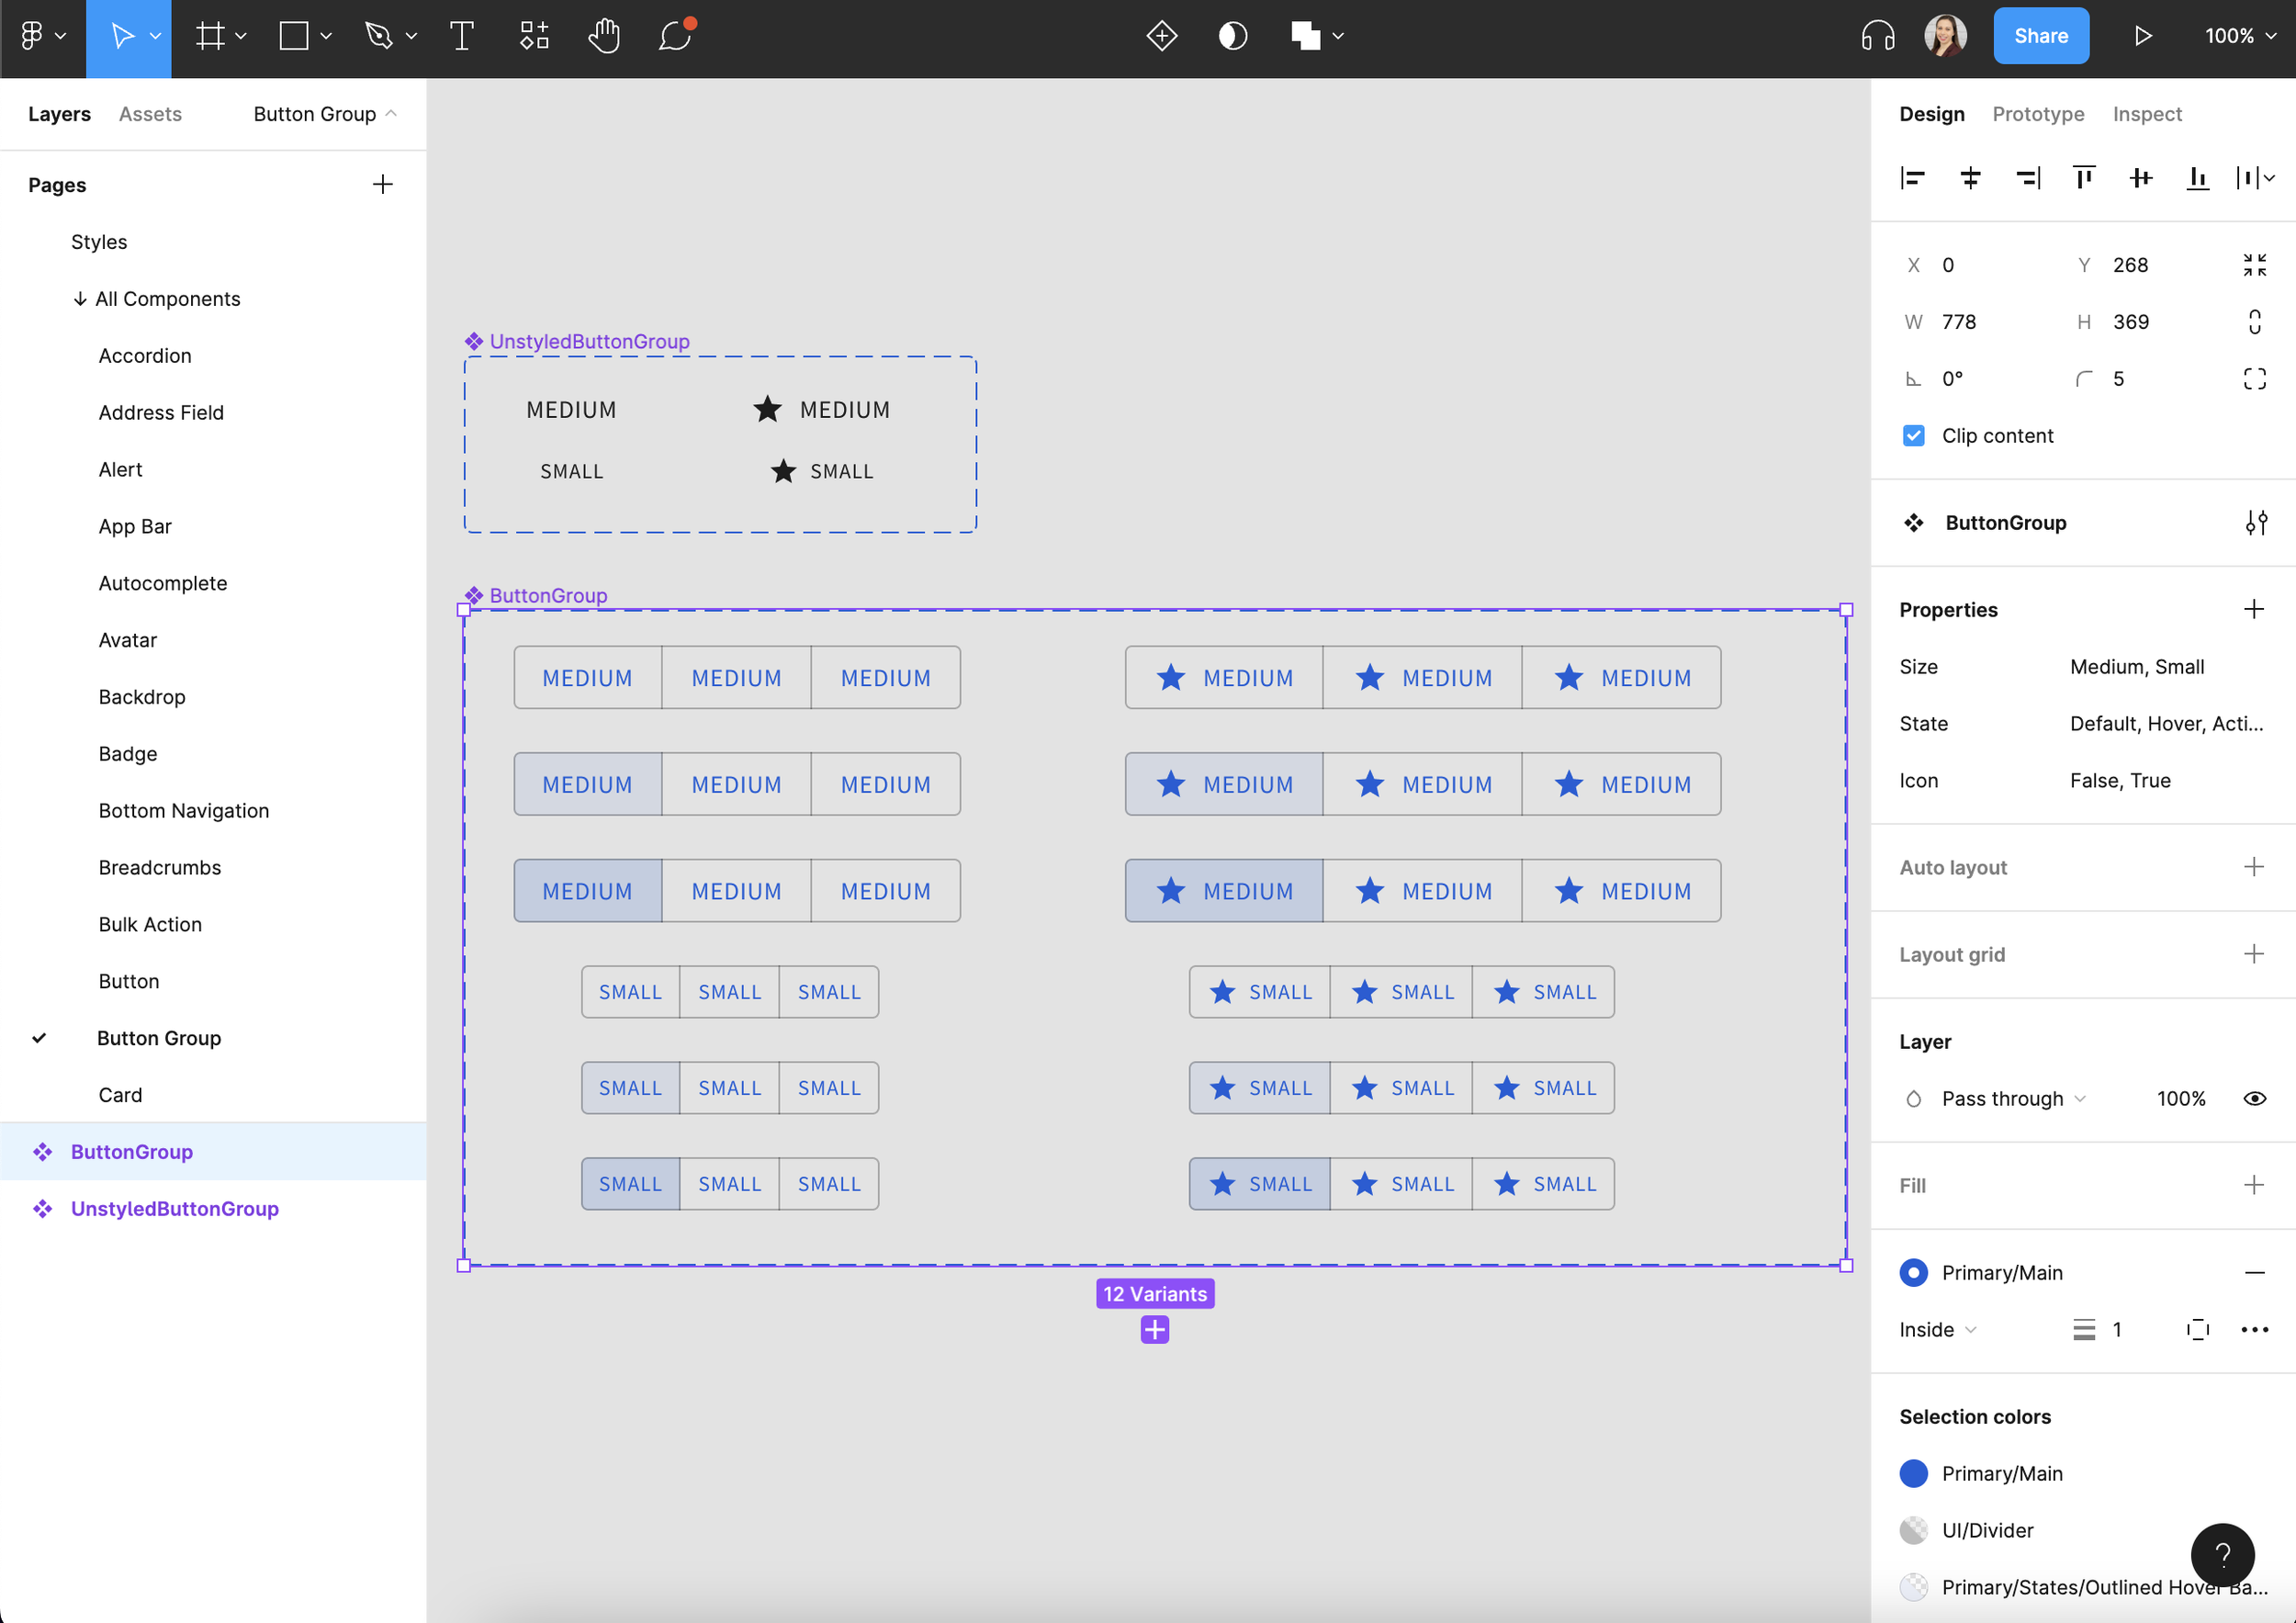Screen dimensions: 2296x1623
Task: Expand the stroke Inside position dropdown
Action: tap(1937, 1329)
